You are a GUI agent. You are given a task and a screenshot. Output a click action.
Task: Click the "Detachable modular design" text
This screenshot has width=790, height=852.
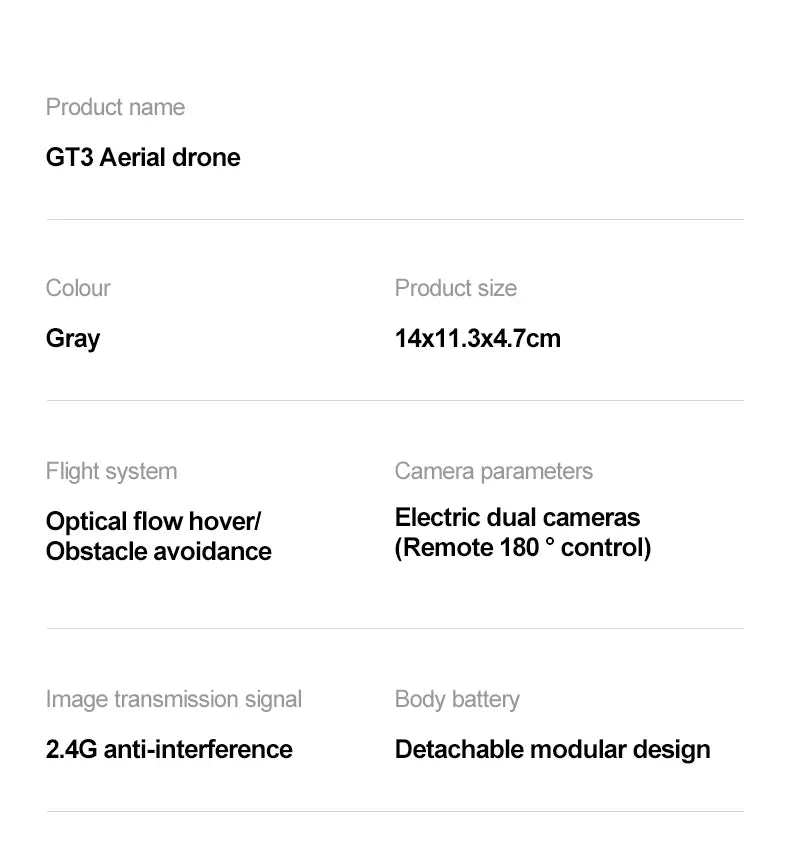pos(552,749)
